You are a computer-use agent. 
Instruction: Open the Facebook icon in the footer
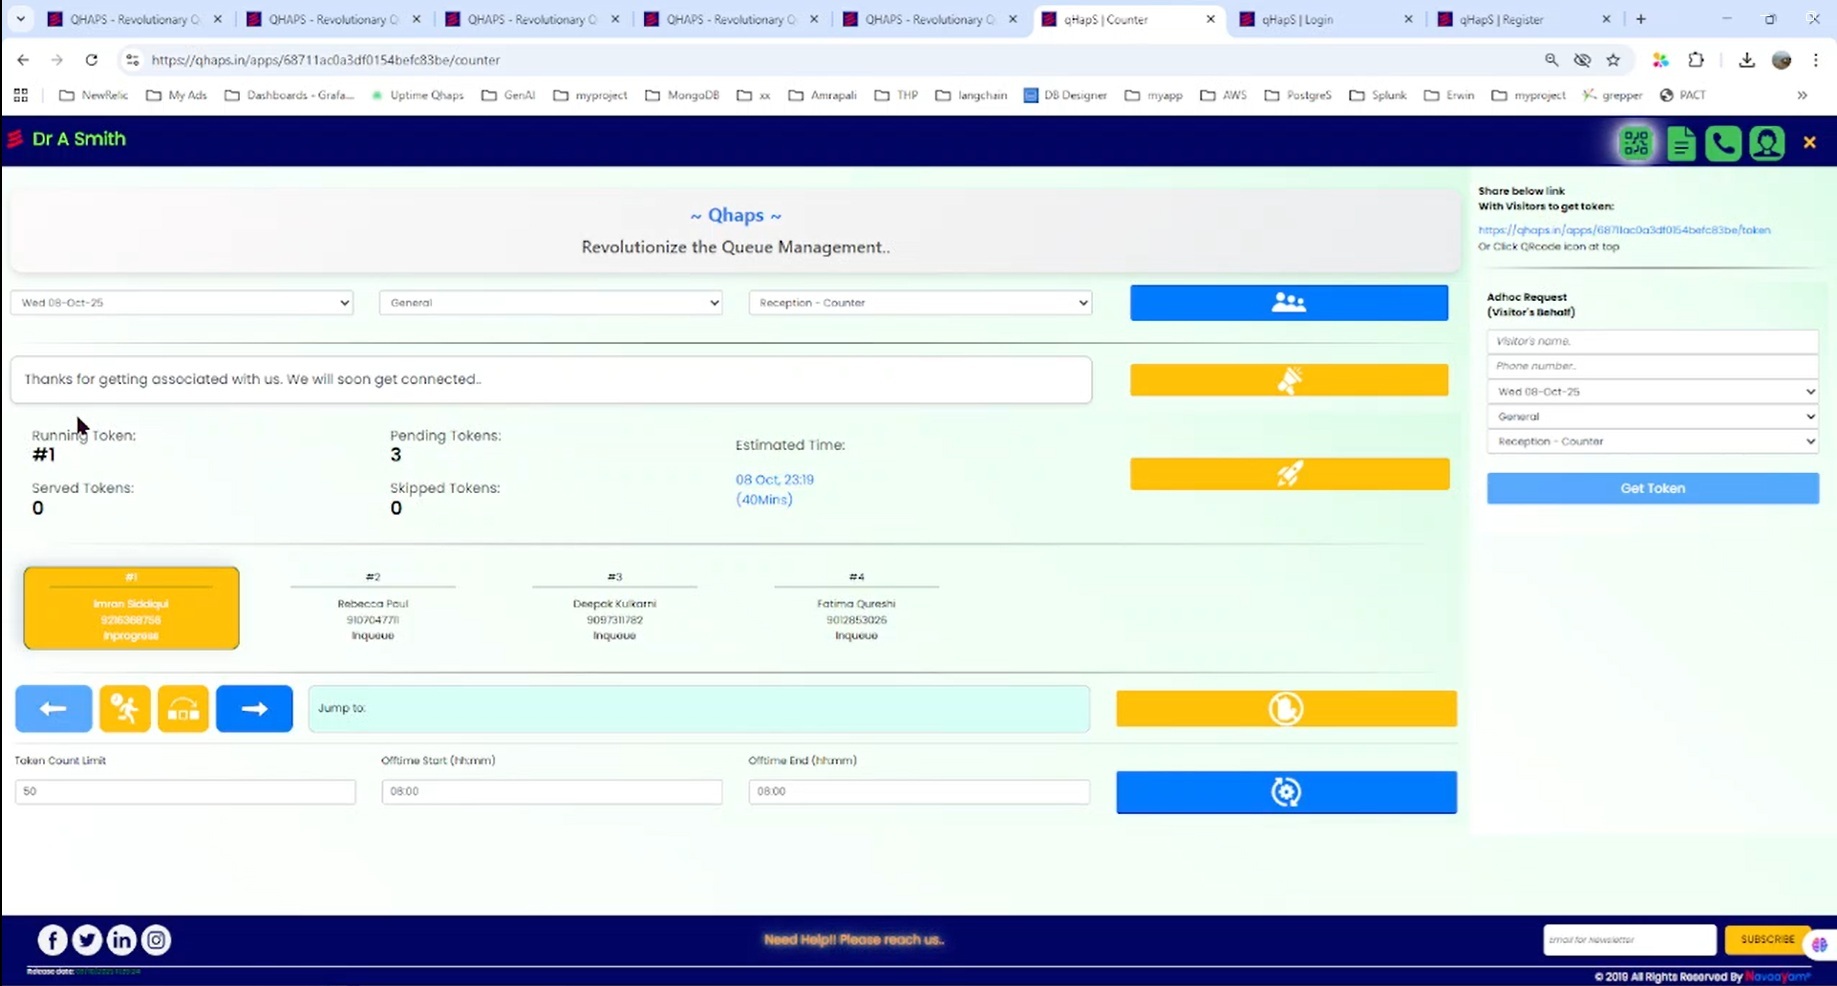51,939
